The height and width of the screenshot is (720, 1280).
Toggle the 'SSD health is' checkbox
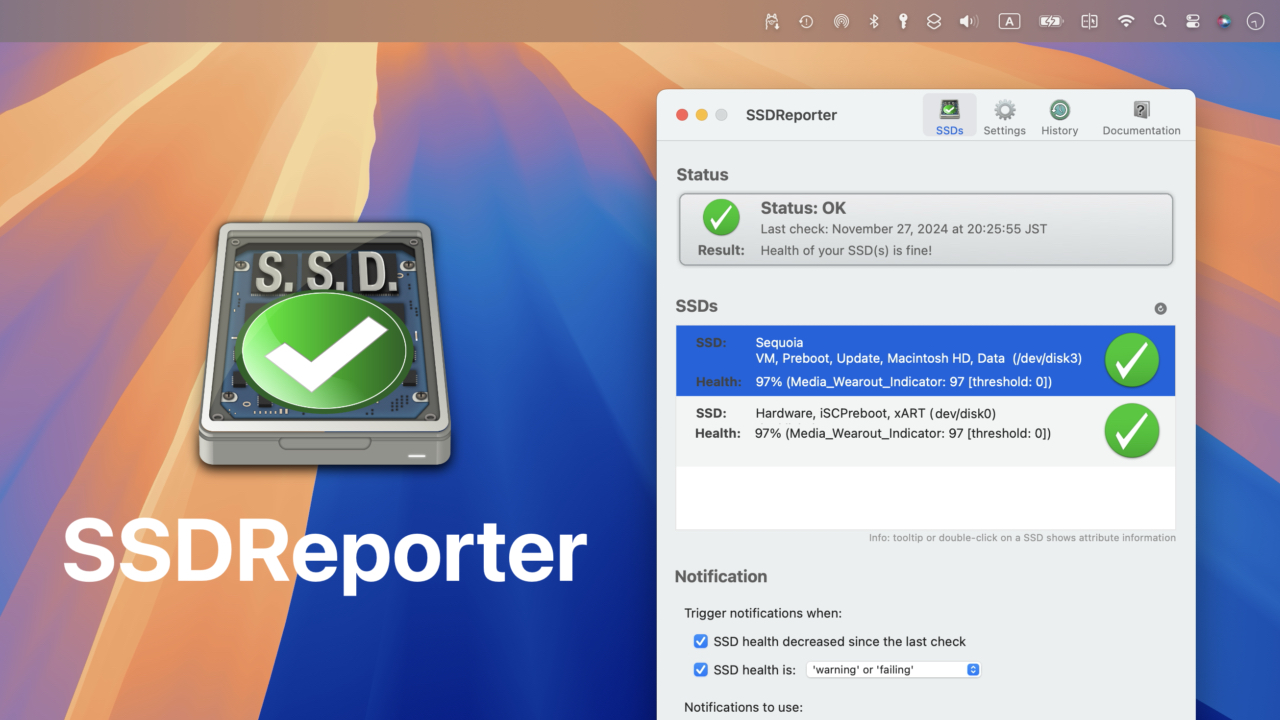point(701,669)
